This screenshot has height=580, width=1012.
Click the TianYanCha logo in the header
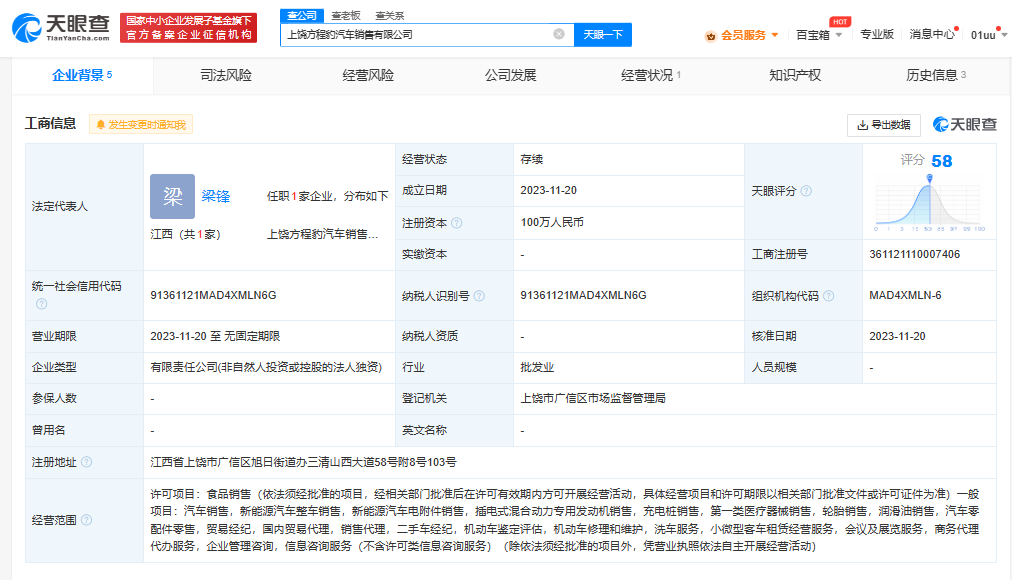click(x=62, y=27)
